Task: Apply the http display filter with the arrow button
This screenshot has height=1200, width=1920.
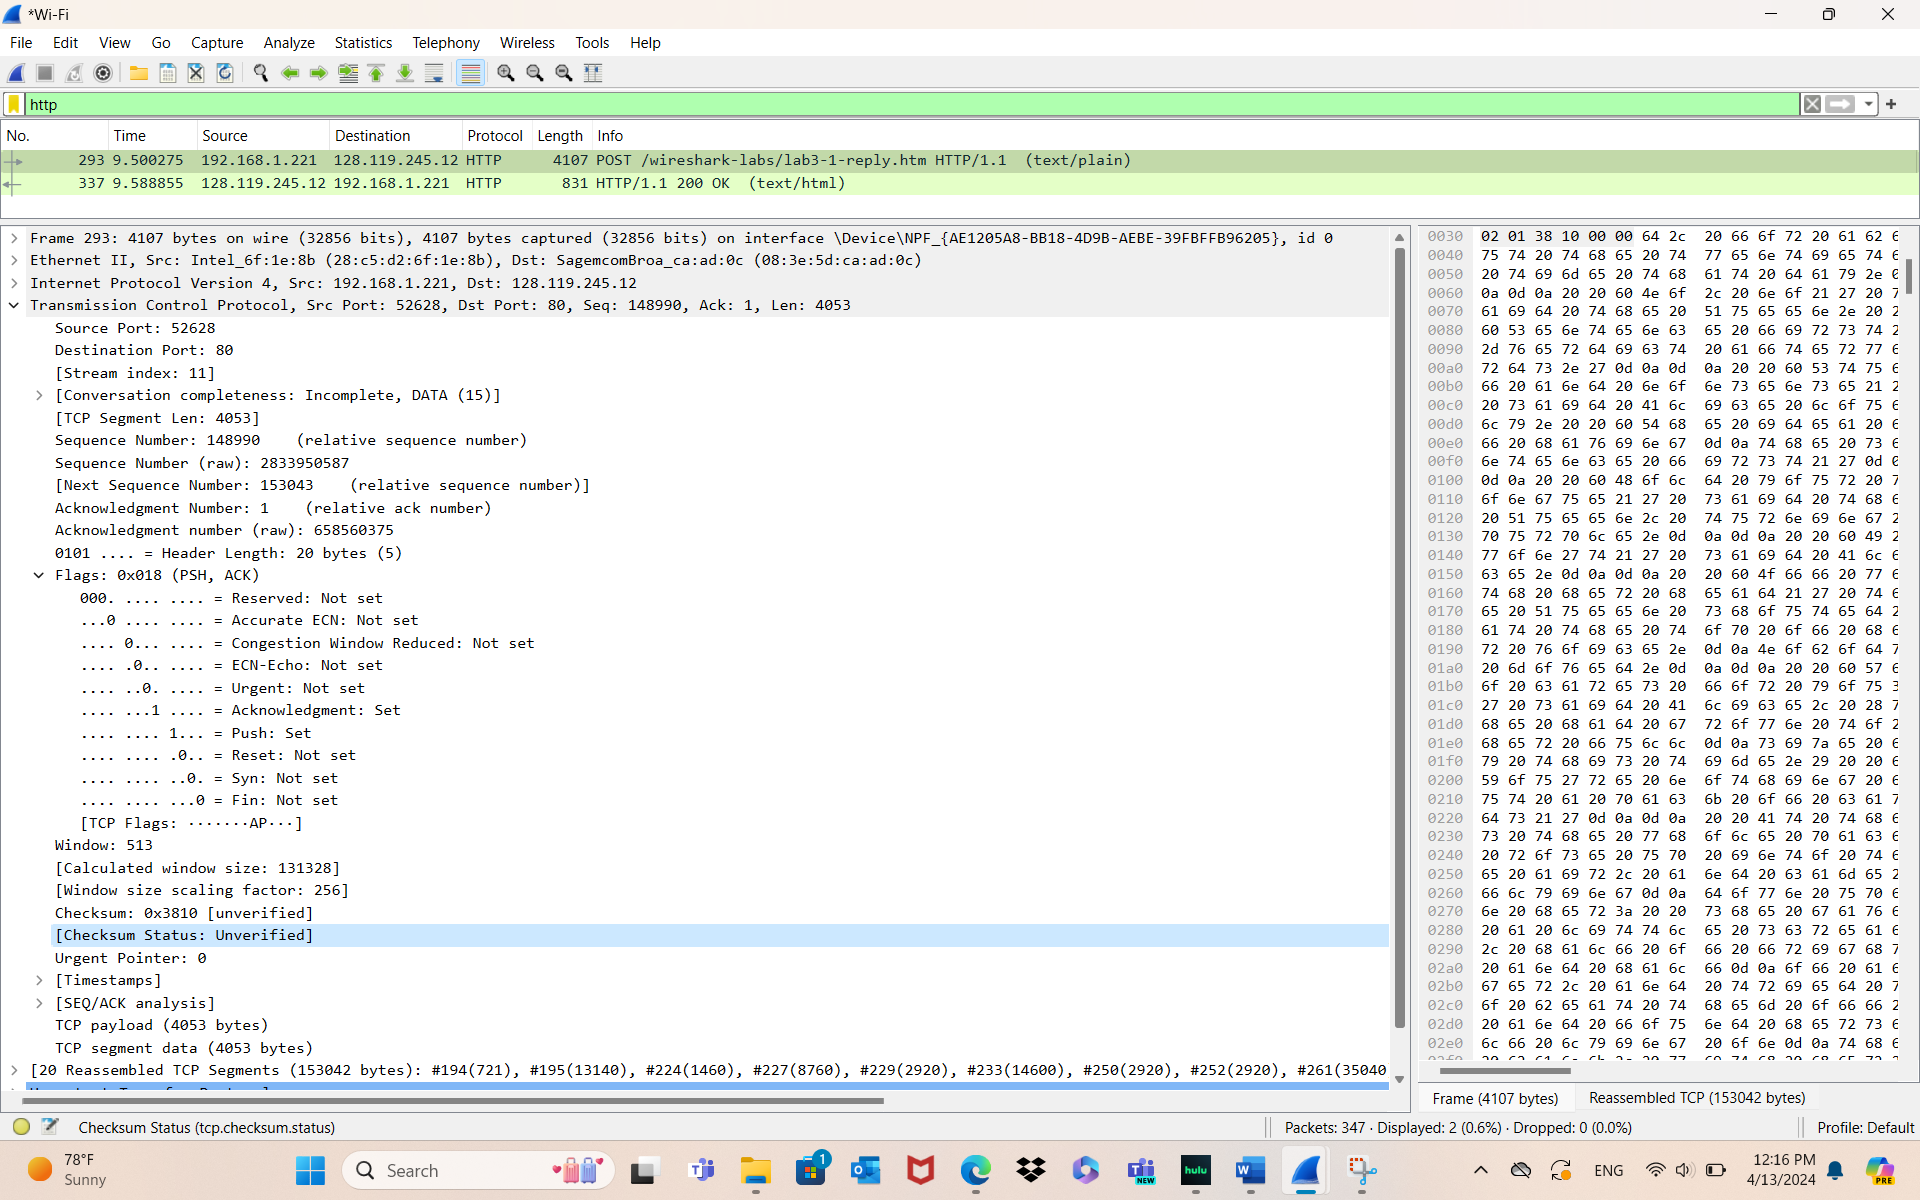Action: pos(1840,104)
